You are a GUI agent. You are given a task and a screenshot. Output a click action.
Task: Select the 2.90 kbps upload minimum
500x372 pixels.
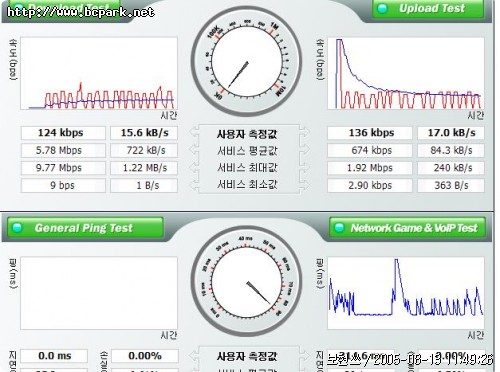pyautogui.click(x=370, y=185)
